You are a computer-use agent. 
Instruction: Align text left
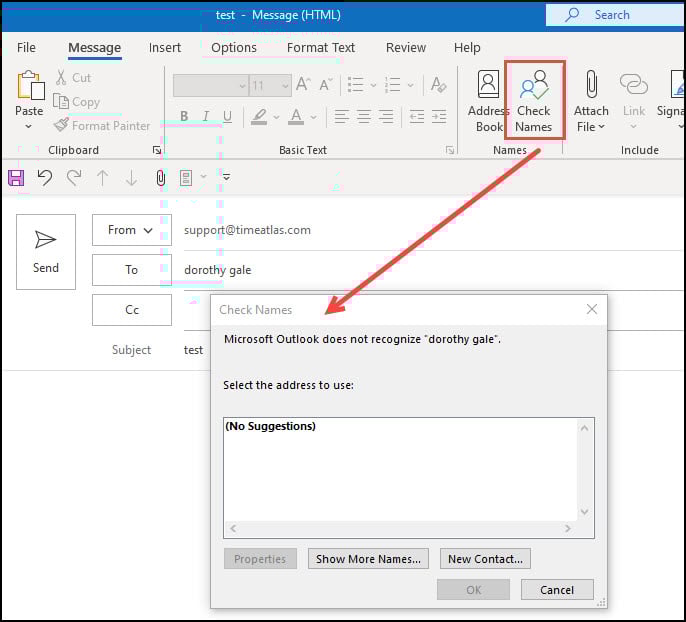click(x=342, y=116)
